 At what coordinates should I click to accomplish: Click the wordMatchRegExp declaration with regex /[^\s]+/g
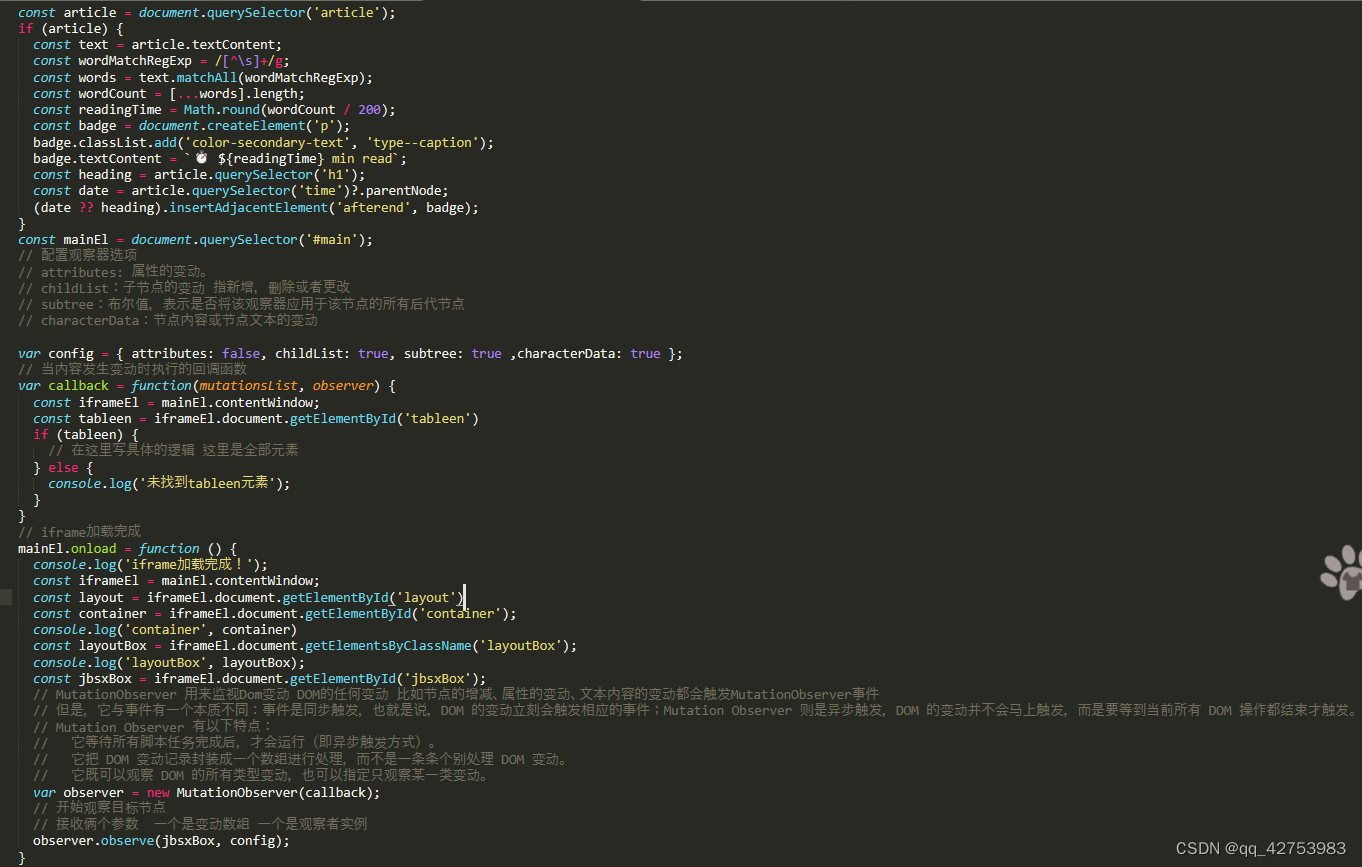click(162, 60)
